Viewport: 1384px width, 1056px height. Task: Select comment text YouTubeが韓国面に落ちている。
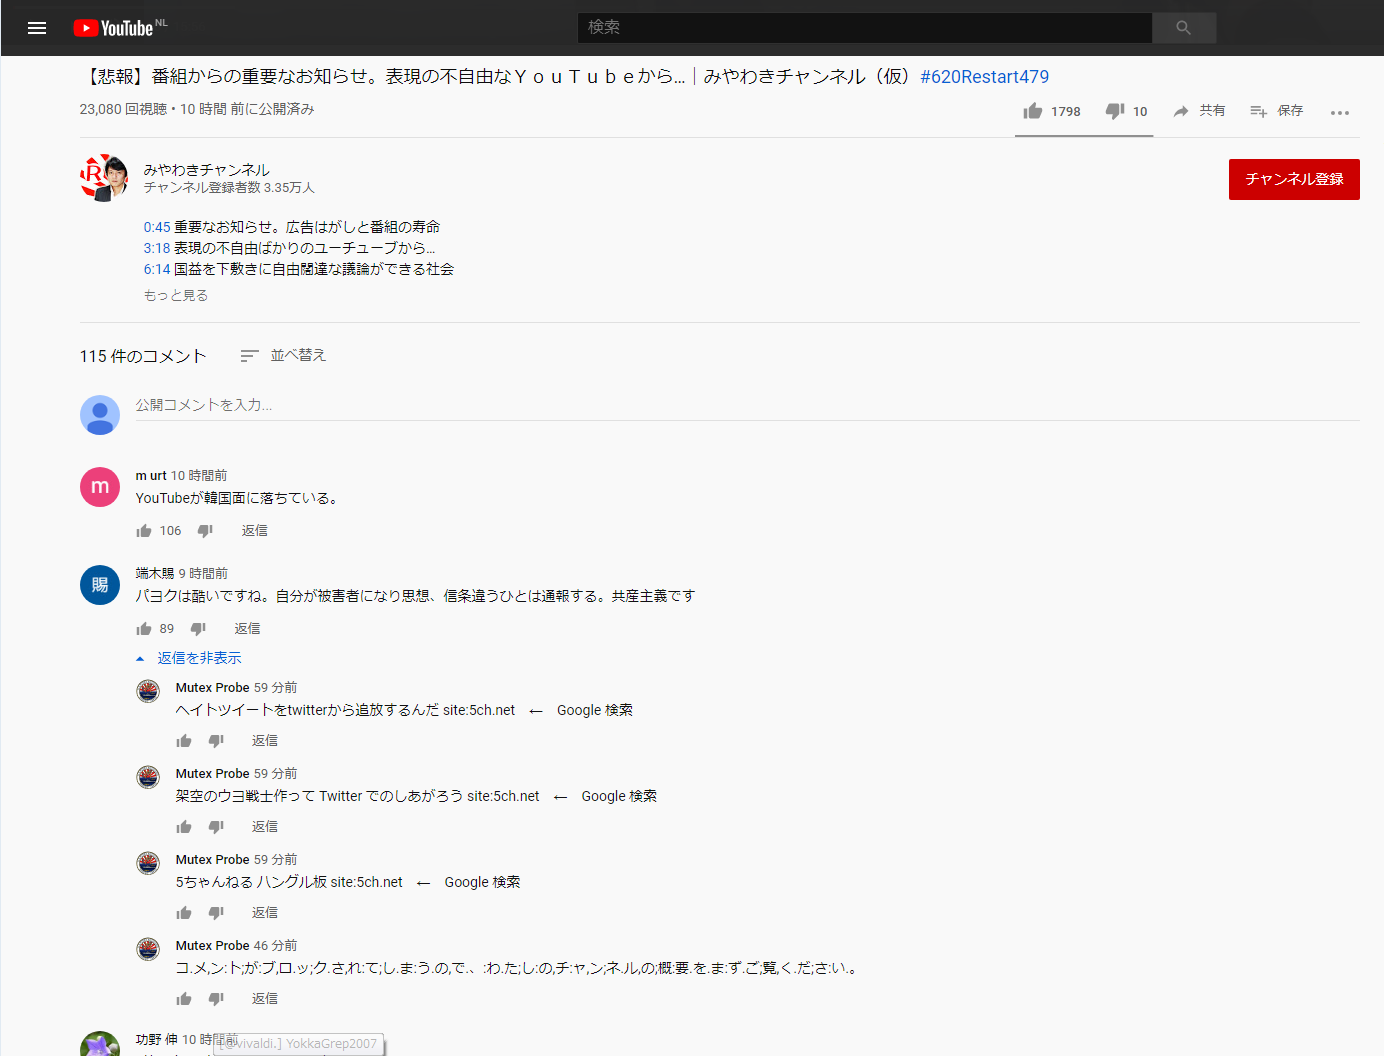(239, 498)
